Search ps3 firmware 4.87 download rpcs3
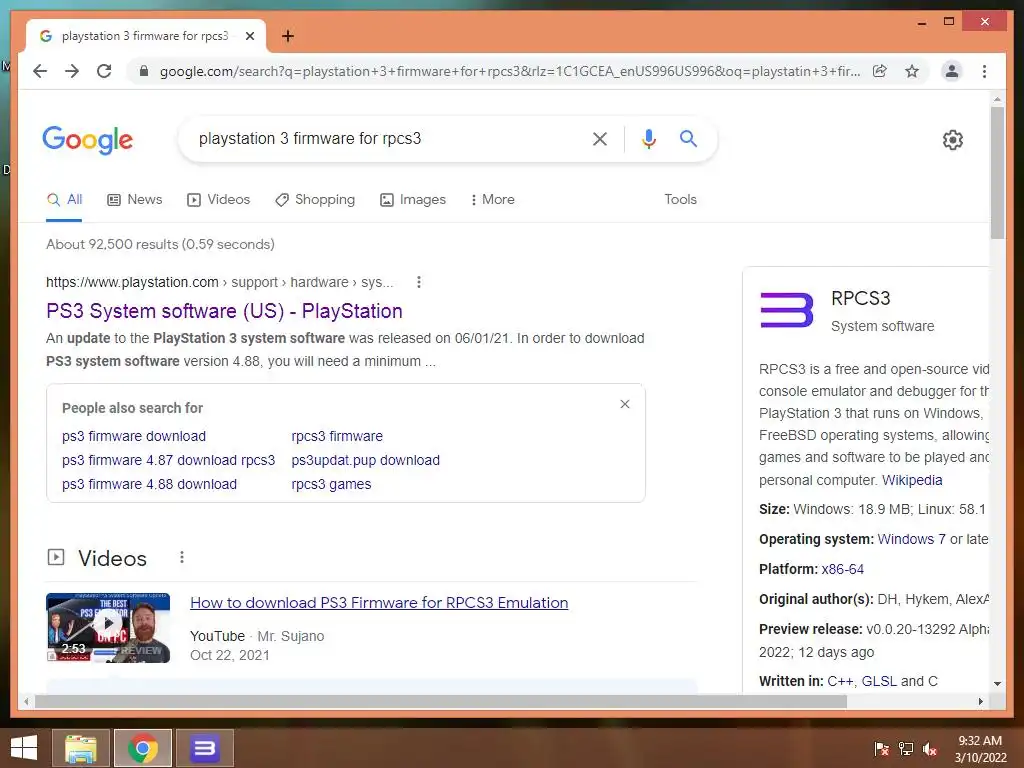 click(x=168, y=460)
